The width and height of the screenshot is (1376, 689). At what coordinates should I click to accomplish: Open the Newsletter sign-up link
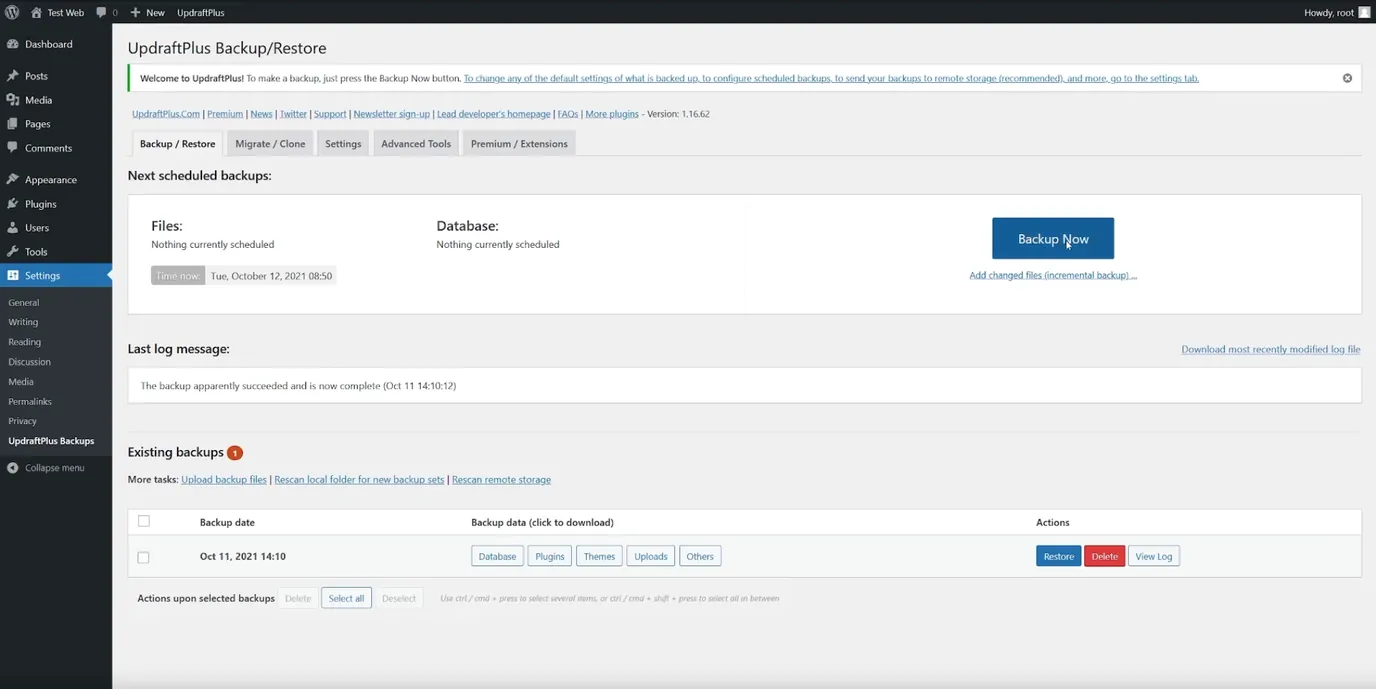click(391, 114)
